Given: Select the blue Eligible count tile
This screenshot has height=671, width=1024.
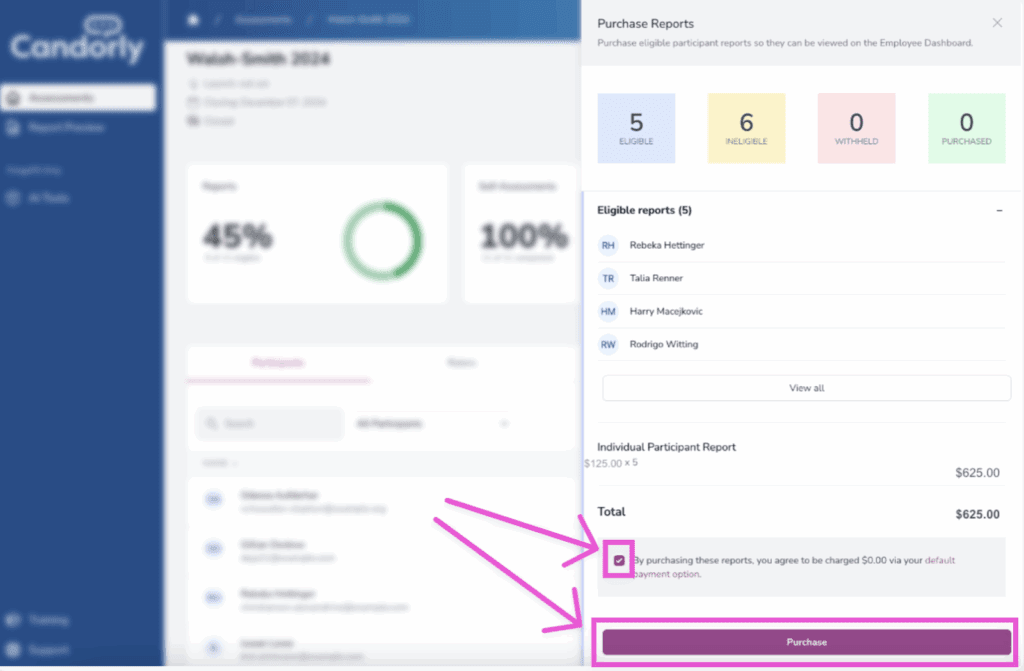Looking at the screenshot, I should point(637,128).
